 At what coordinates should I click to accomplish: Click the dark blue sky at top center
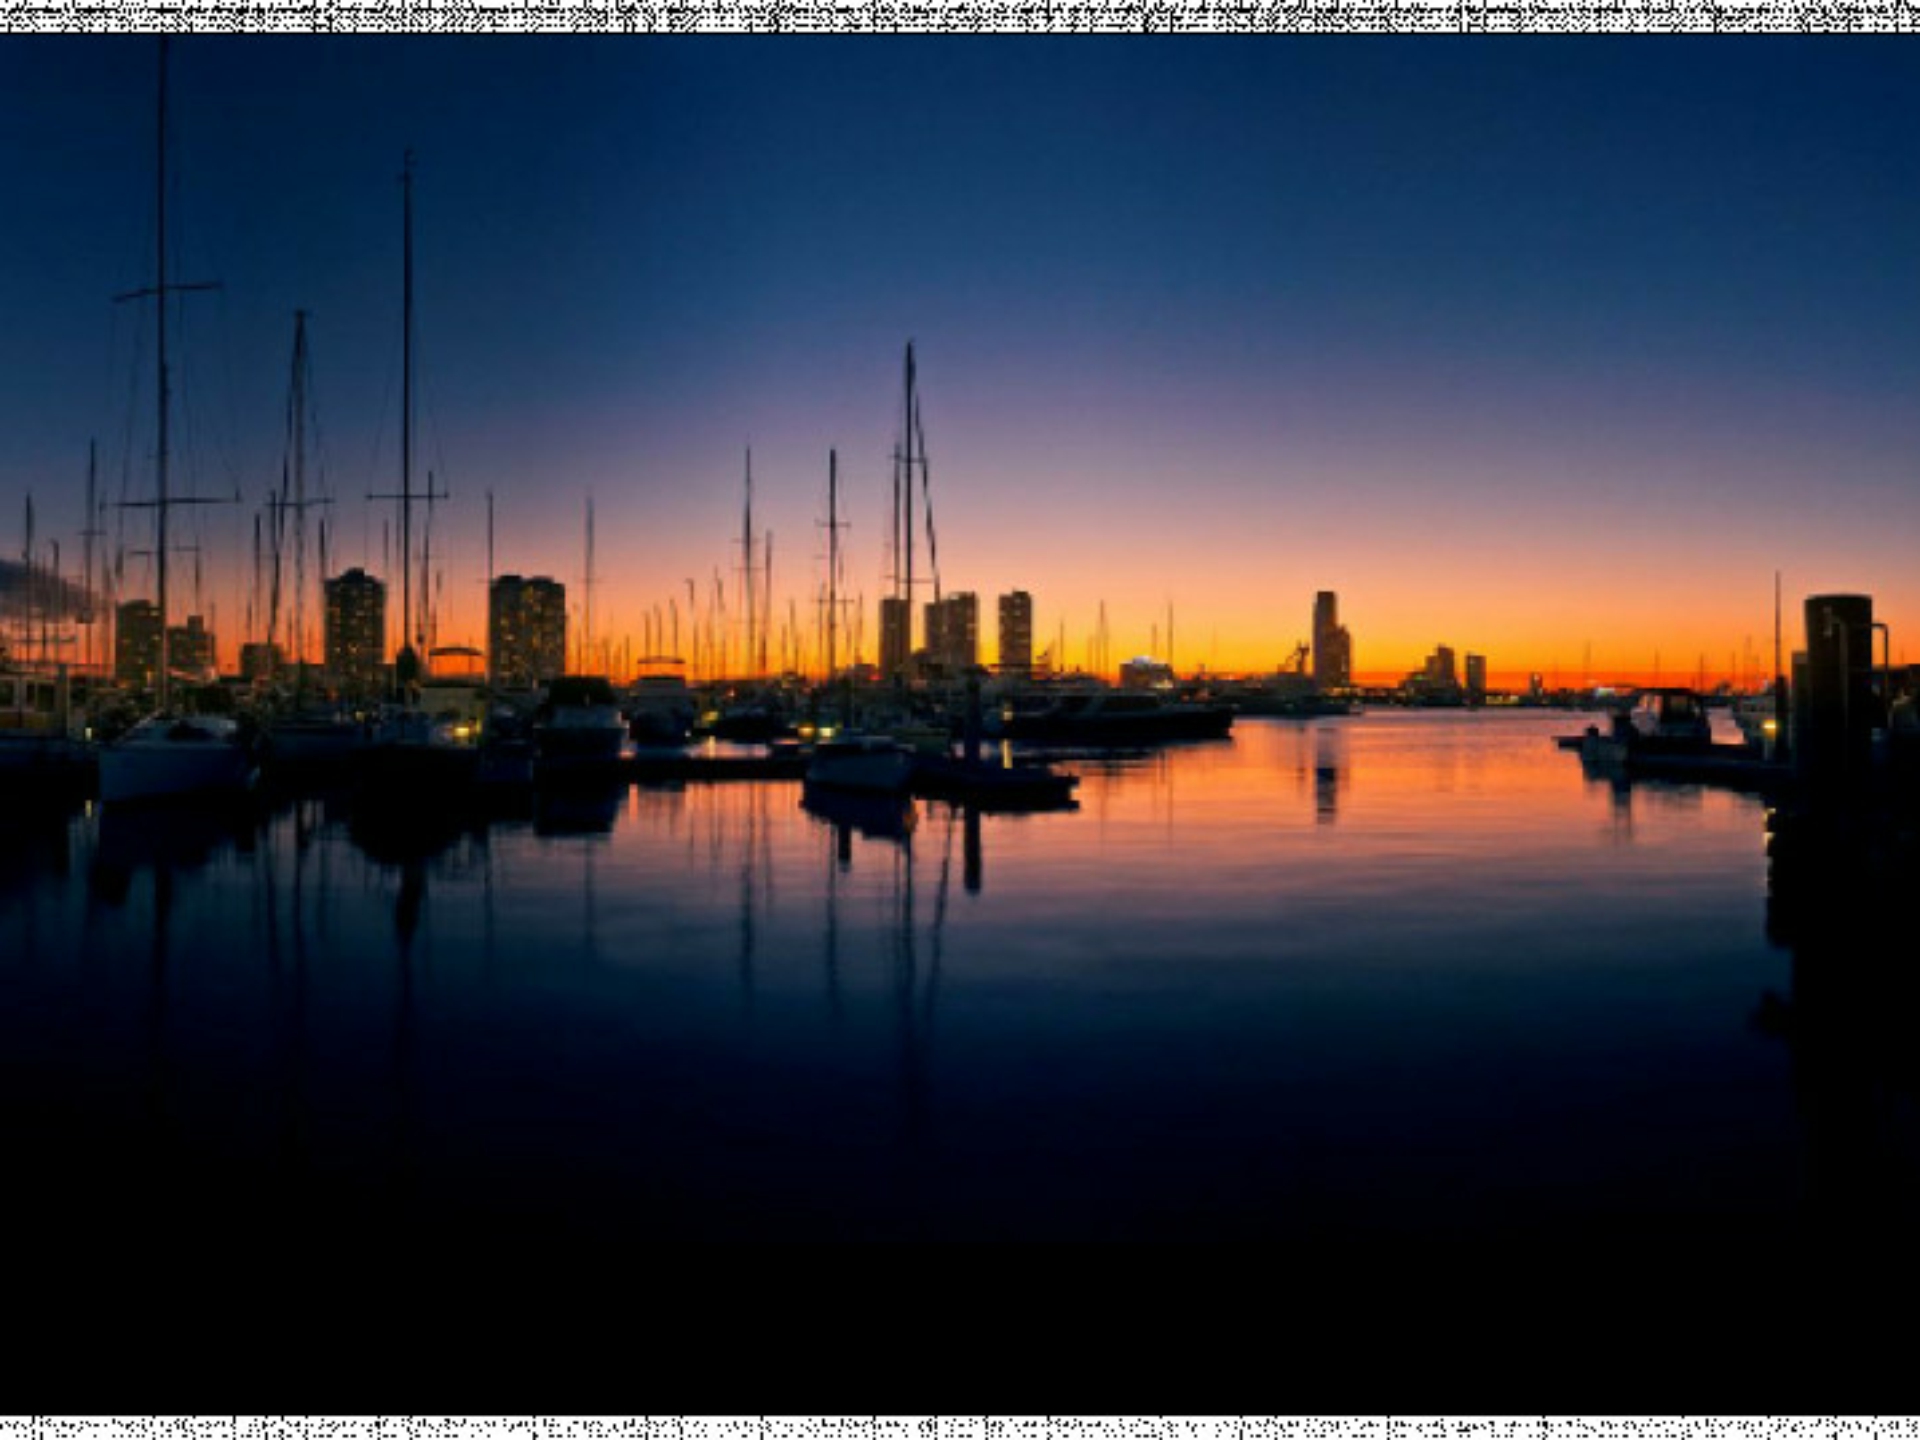click(960, 150)
